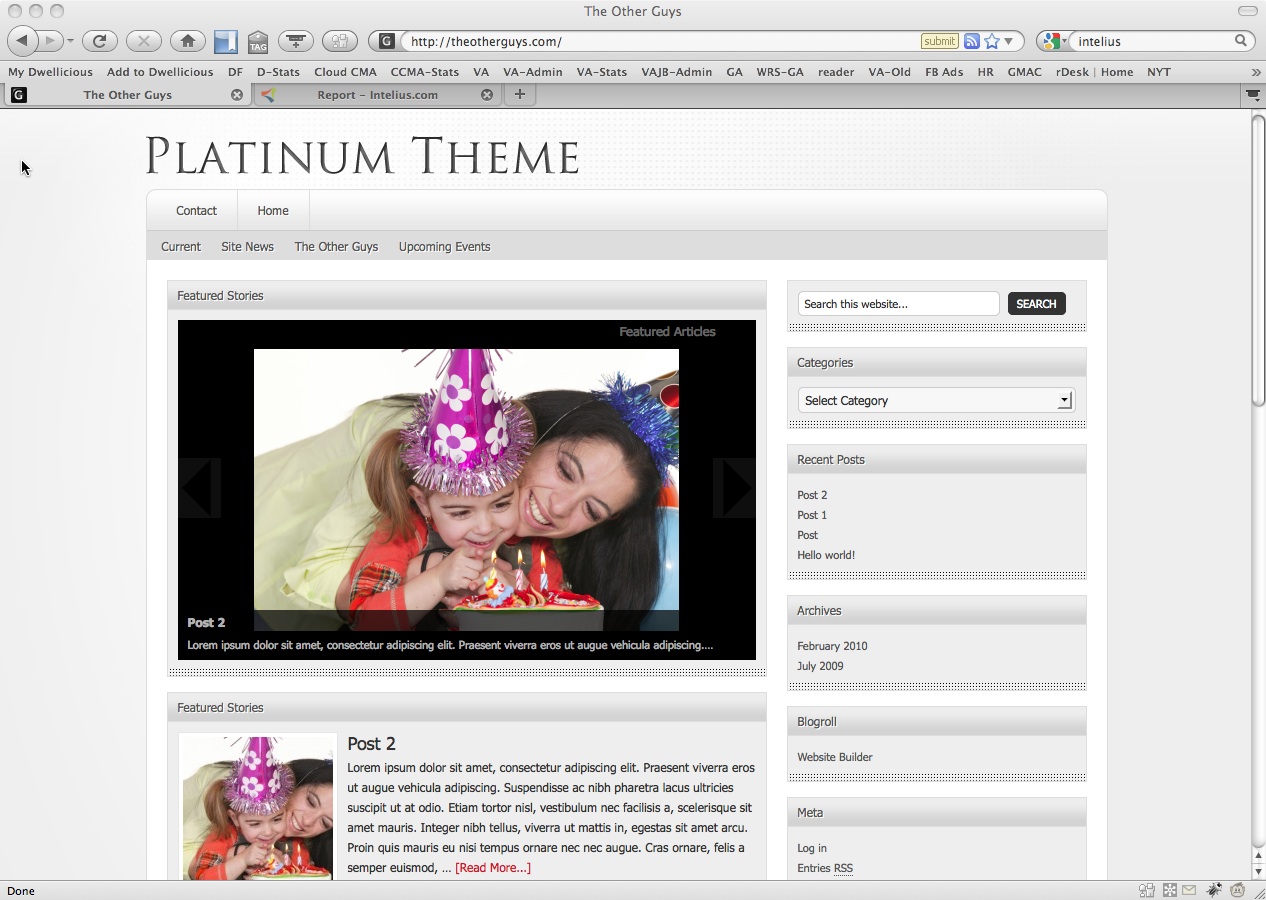The height and width of the screenshot is (900, 1266).
Task: Open the back/forward history dropdown arrow
Action: click(x=70, y=41)
